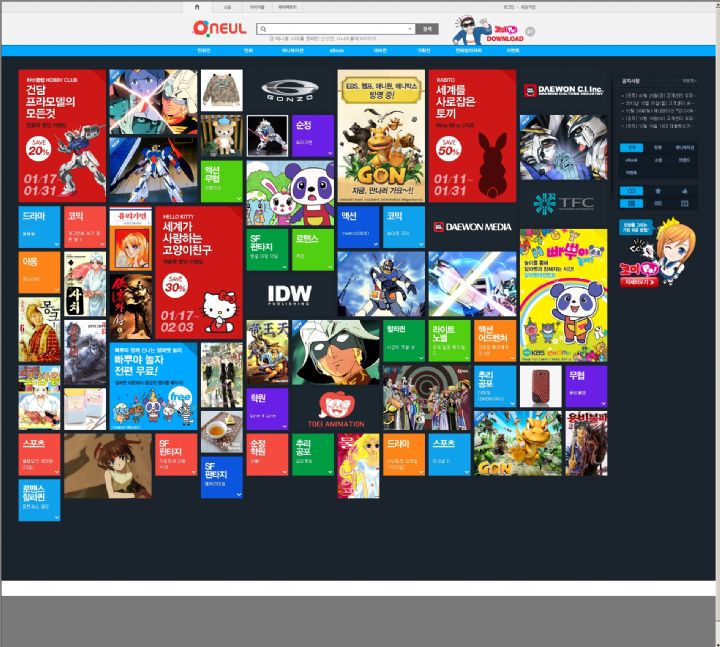Select the ebook filter in sidebar grid
The height and width of the screenshot is (647, 720).
(631, 160)
